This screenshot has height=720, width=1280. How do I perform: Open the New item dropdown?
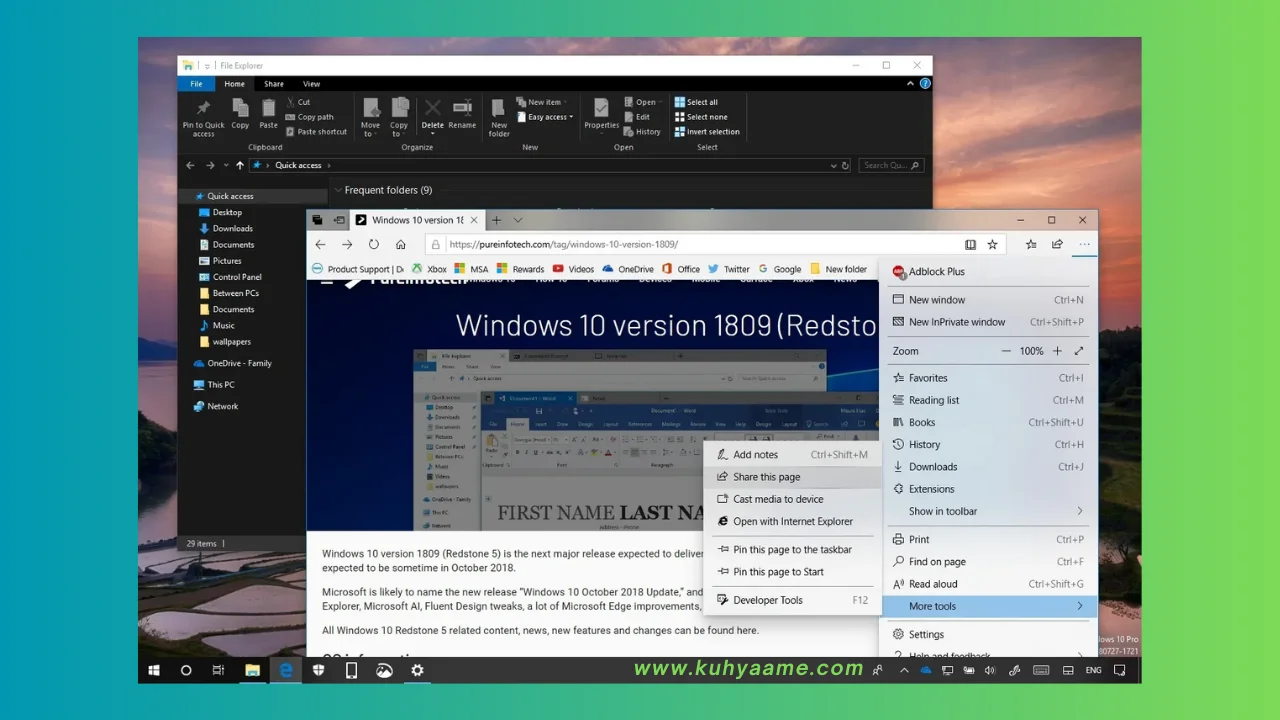pos(541,102)
